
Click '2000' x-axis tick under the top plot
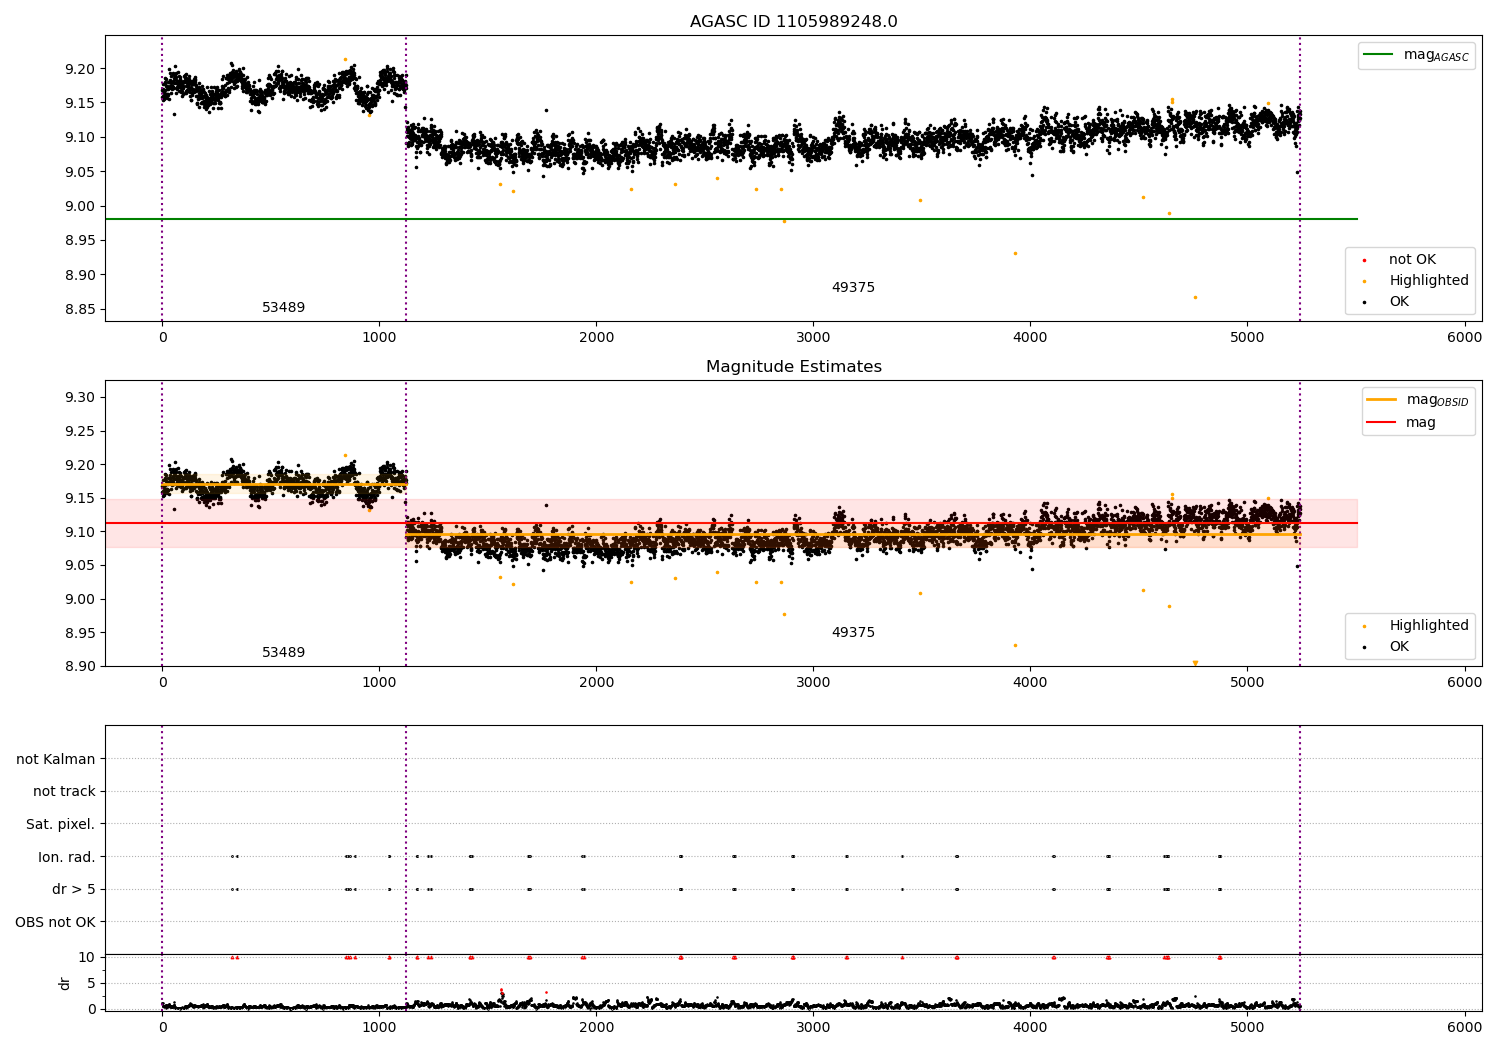pos(597,338)
